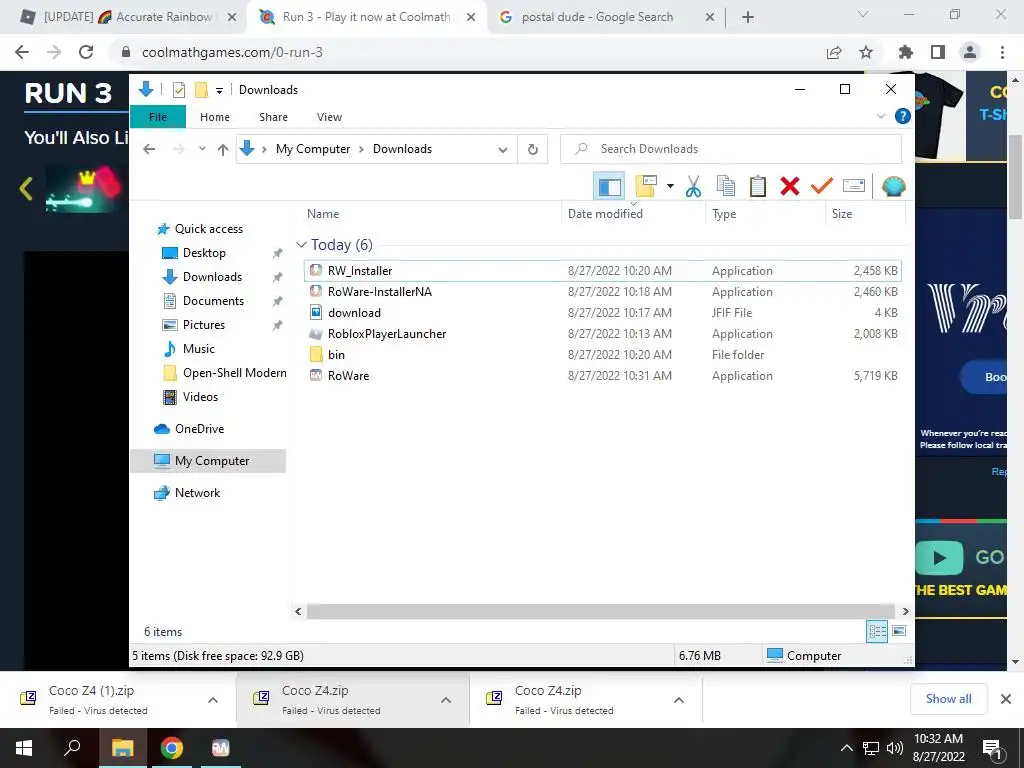The image size is (1024, 768).
Task: Switch to the Accurate Rainbow browser tab
Action: (127, 17)
